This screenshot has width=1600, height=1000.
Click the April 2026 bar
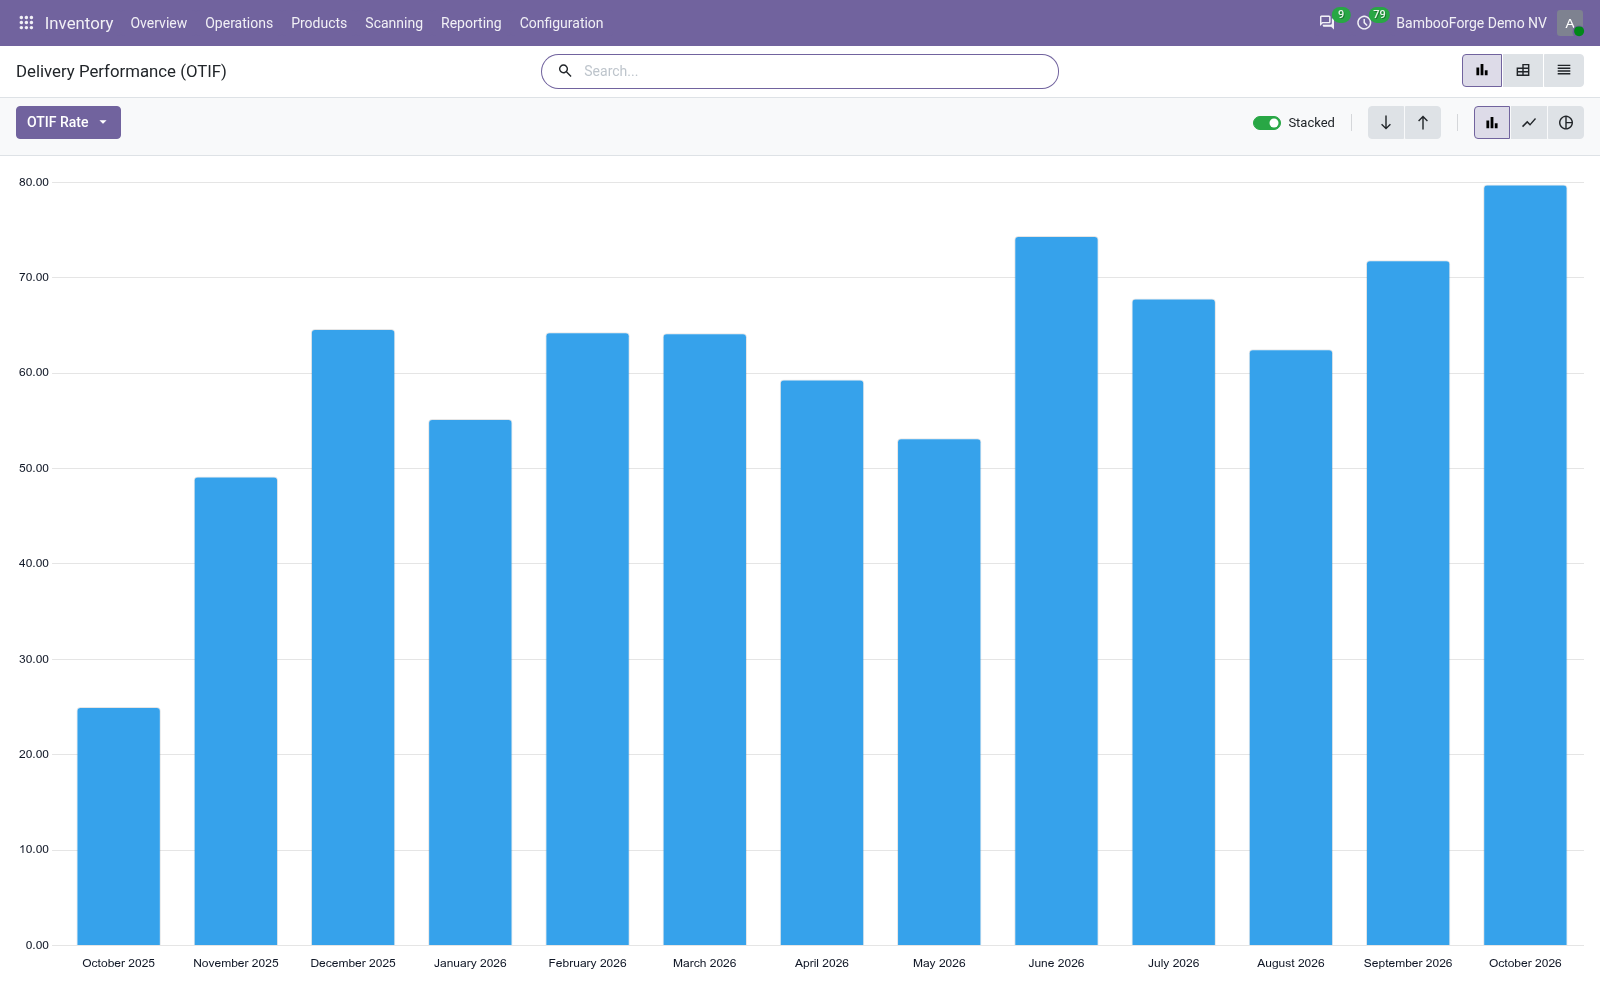[822, 662]
